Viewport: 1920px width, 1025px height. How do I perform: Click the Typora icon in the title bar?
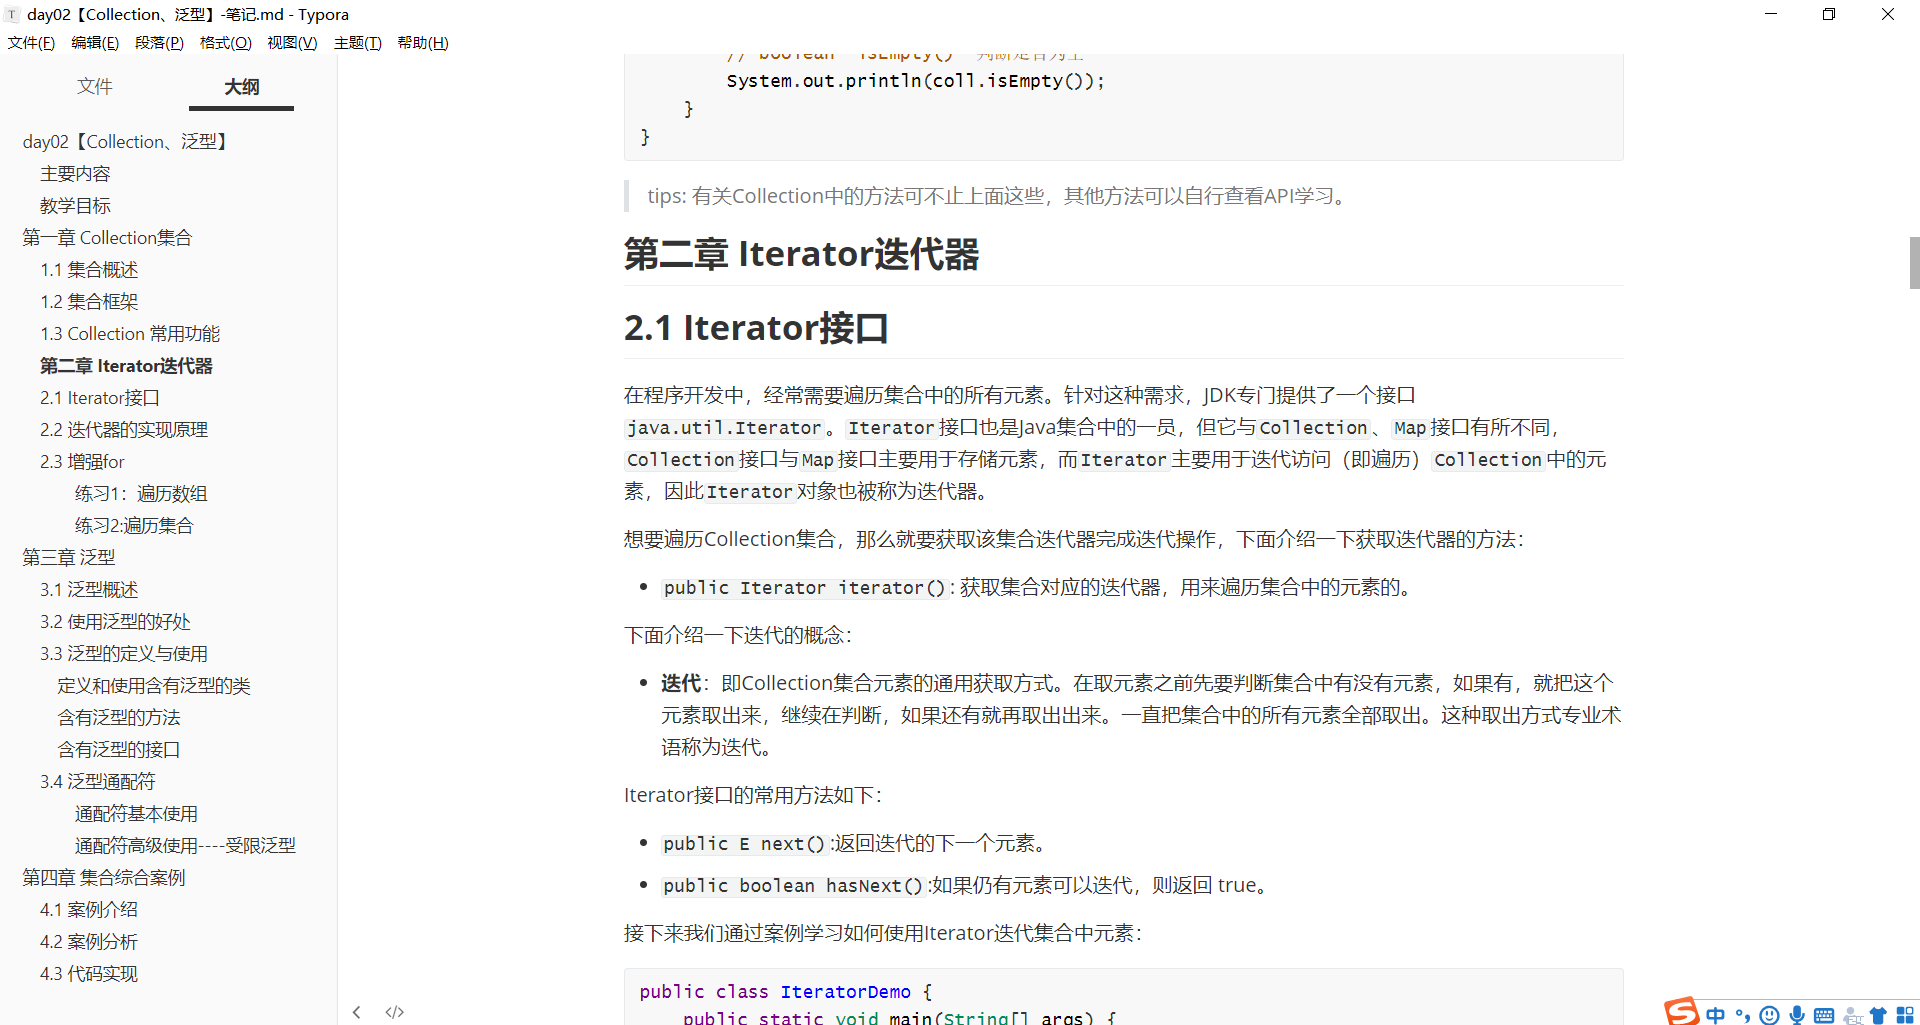coord(11,14)
